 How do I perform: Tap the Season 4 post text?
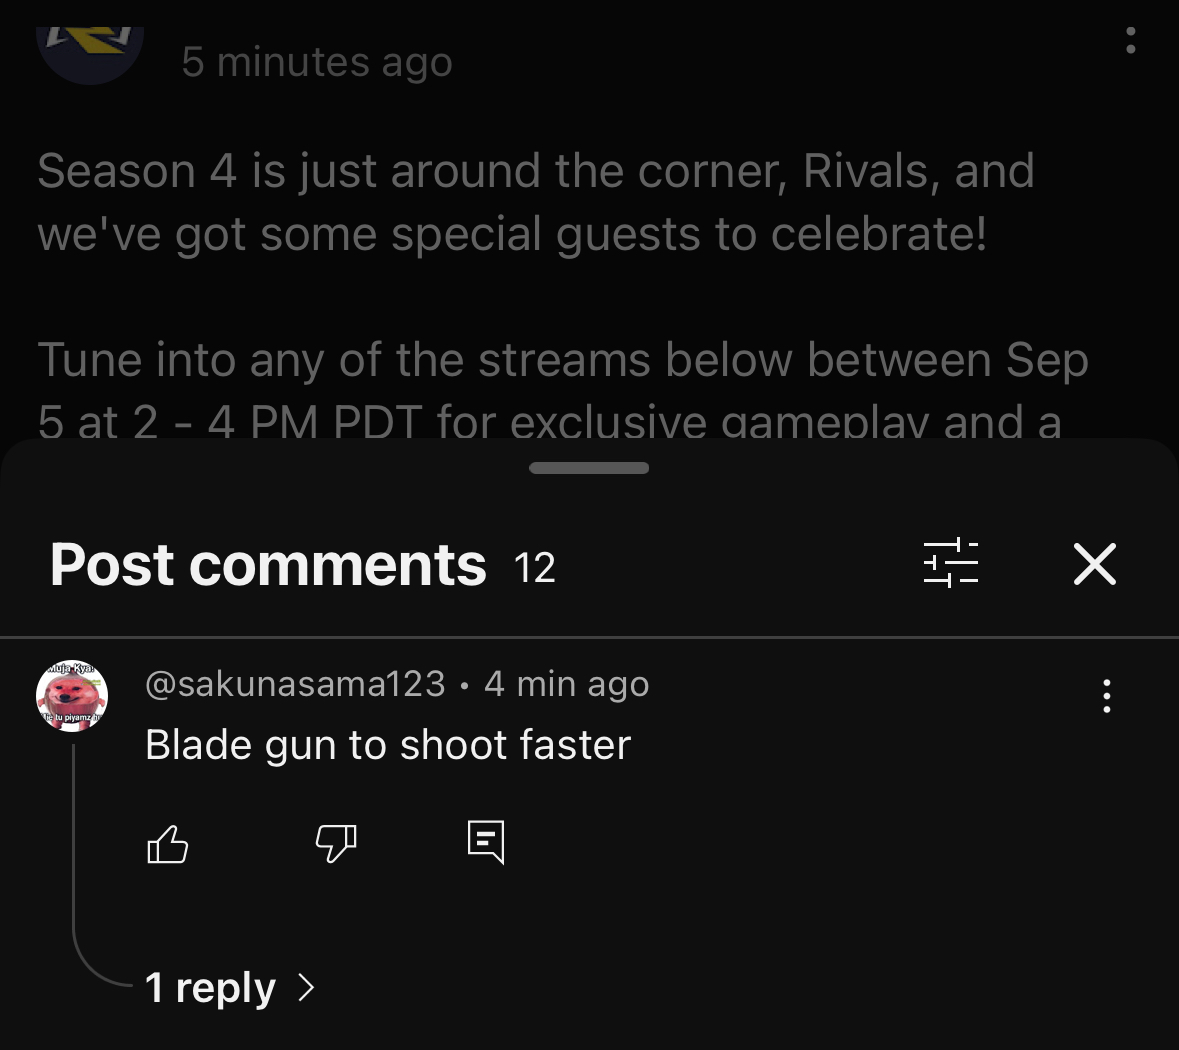pyautogui.click(x=536, y=202)
